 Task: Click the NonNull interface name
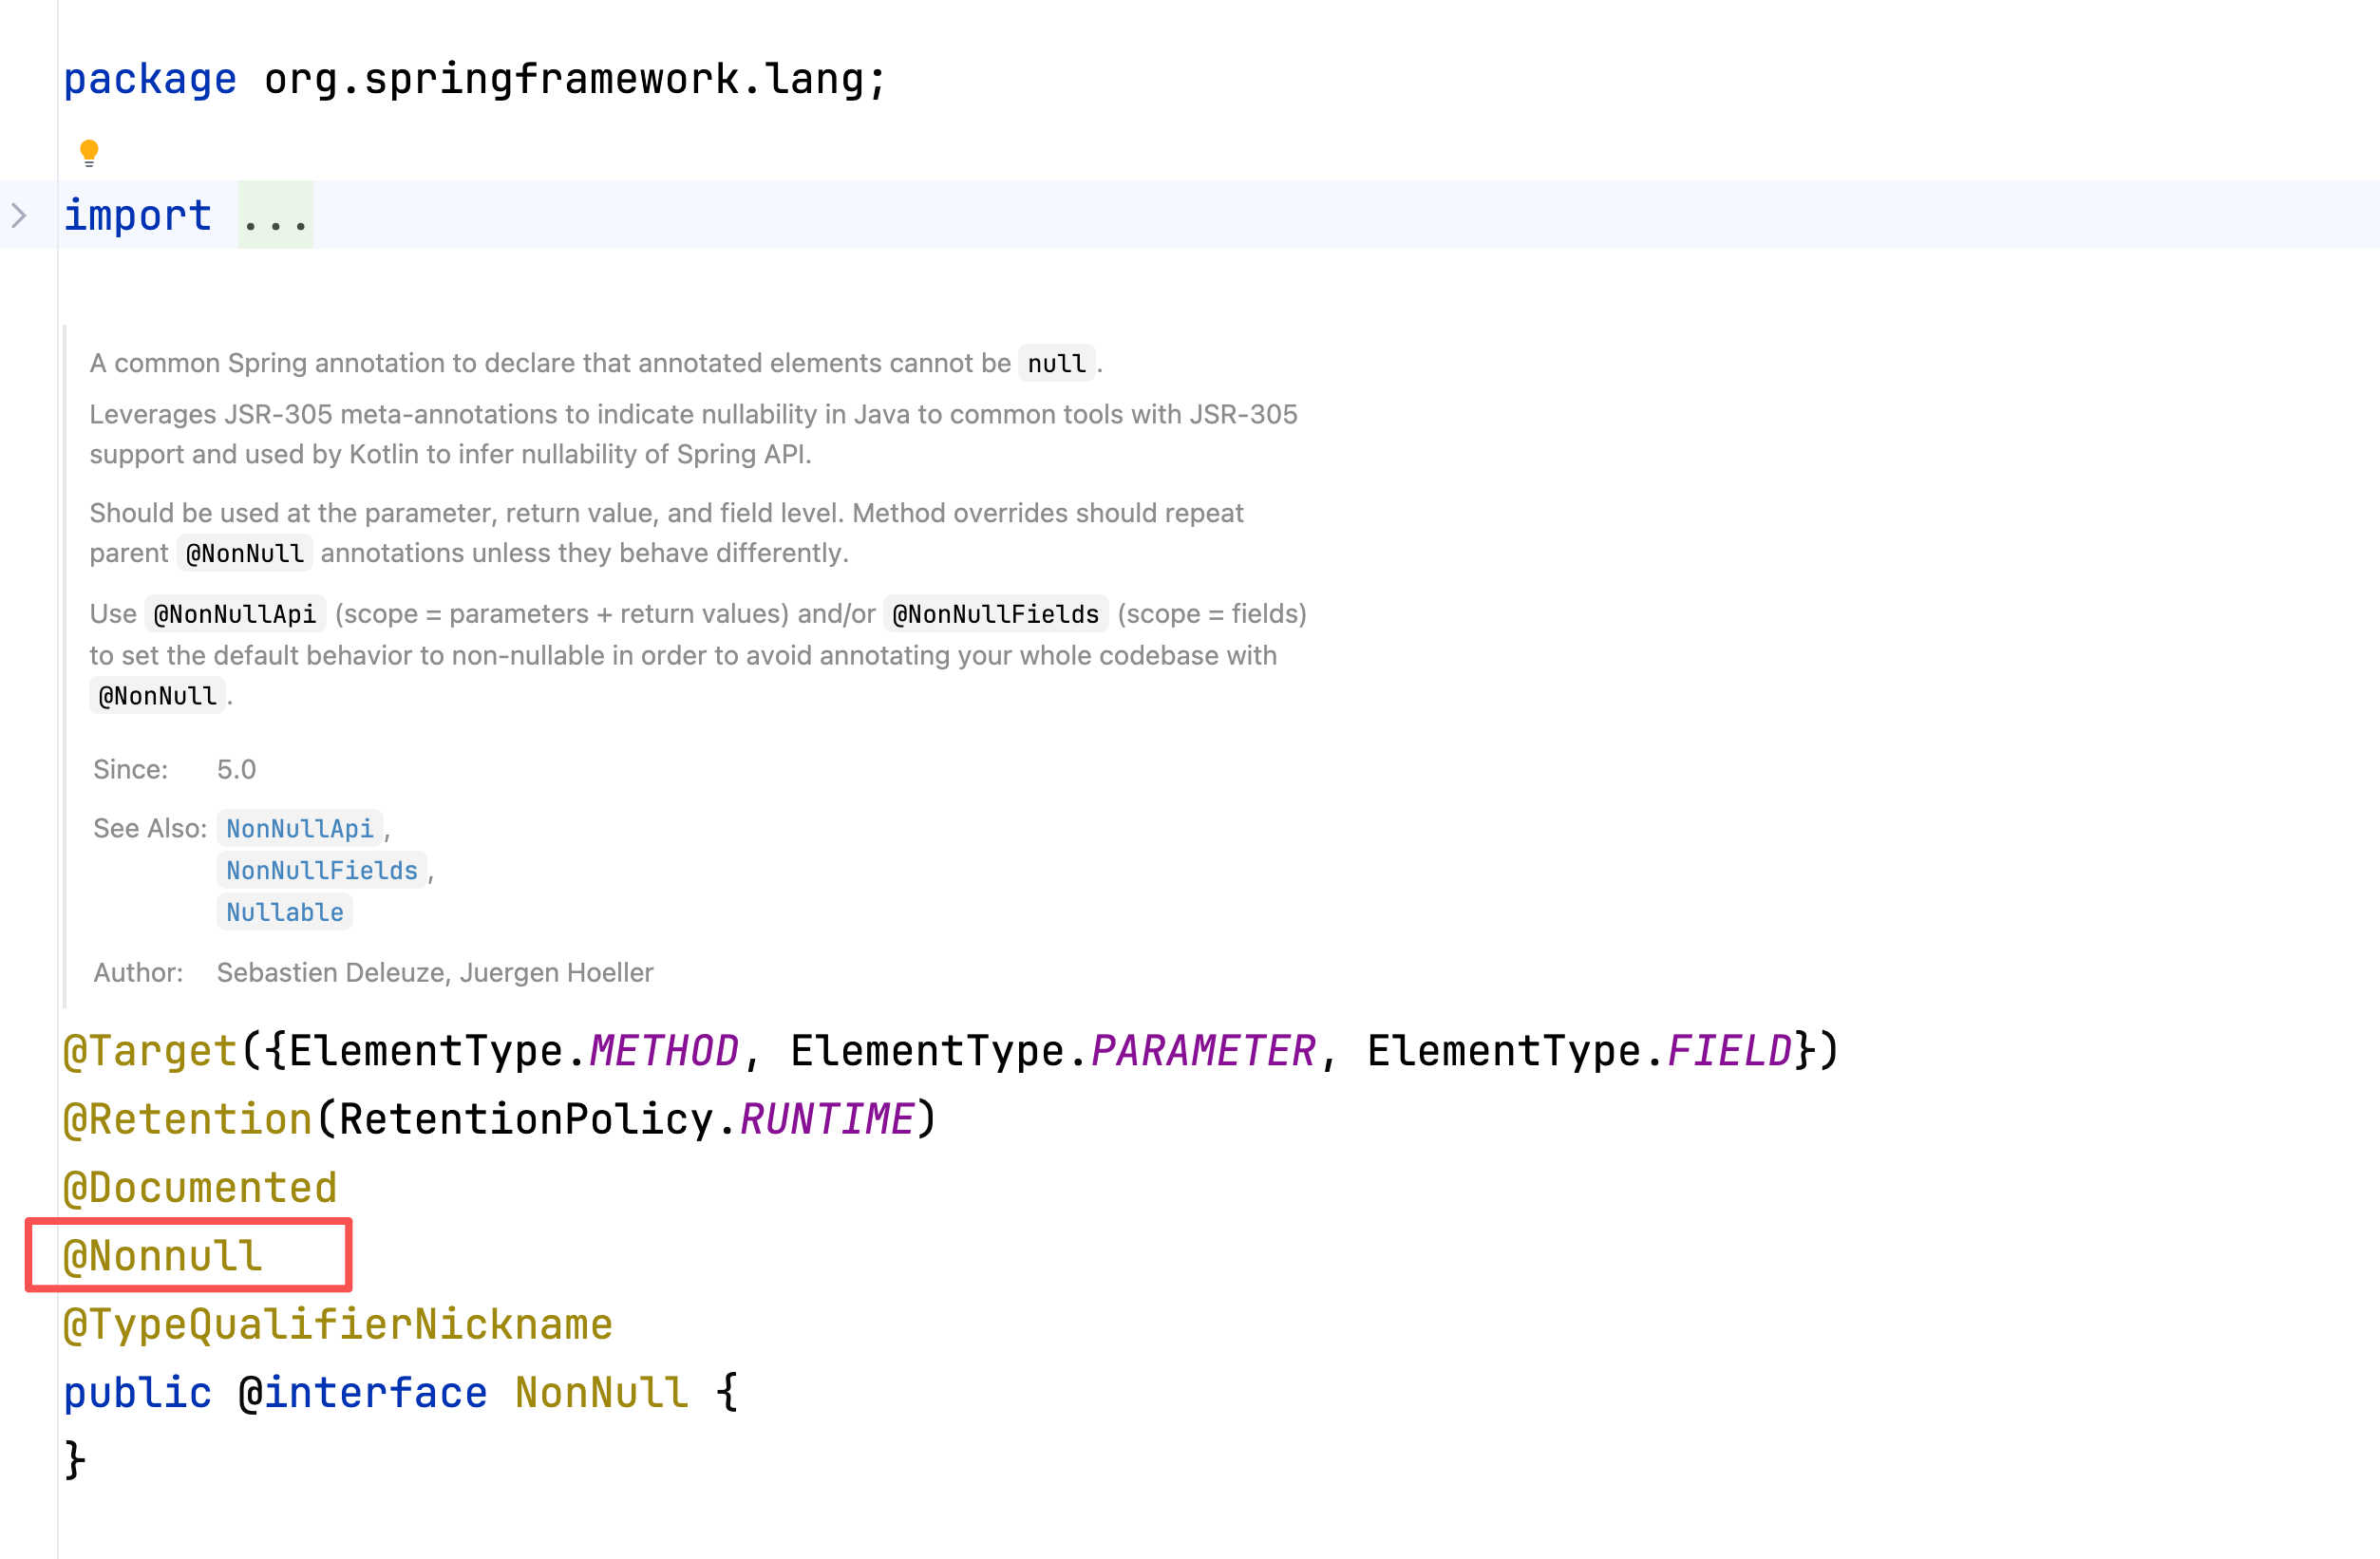pyautogui.click(x=601, y=1392)
